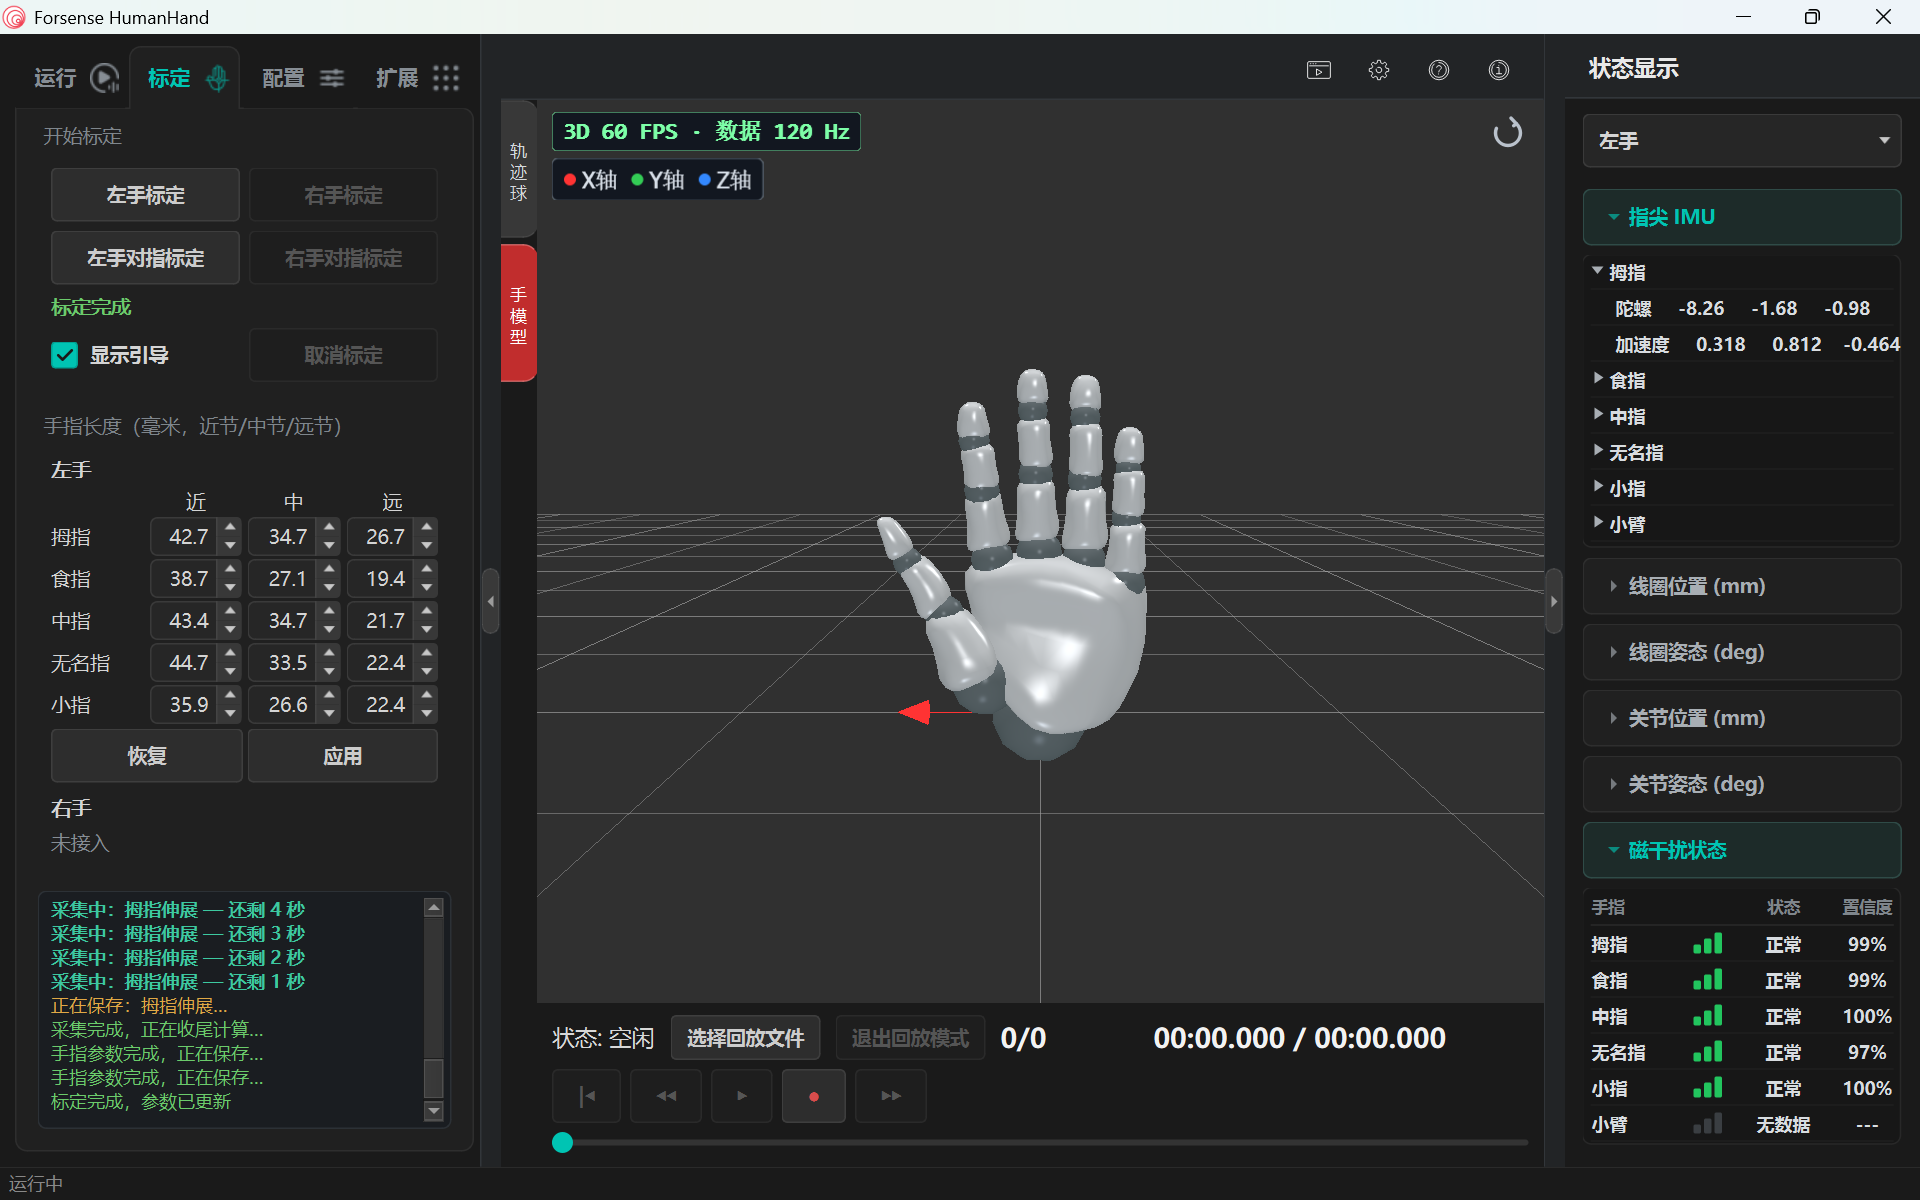Decrease 小指 远 length with down arrow
Image resolution: width=1920 pixels, height=1200 pixels.
click(427, 714)
